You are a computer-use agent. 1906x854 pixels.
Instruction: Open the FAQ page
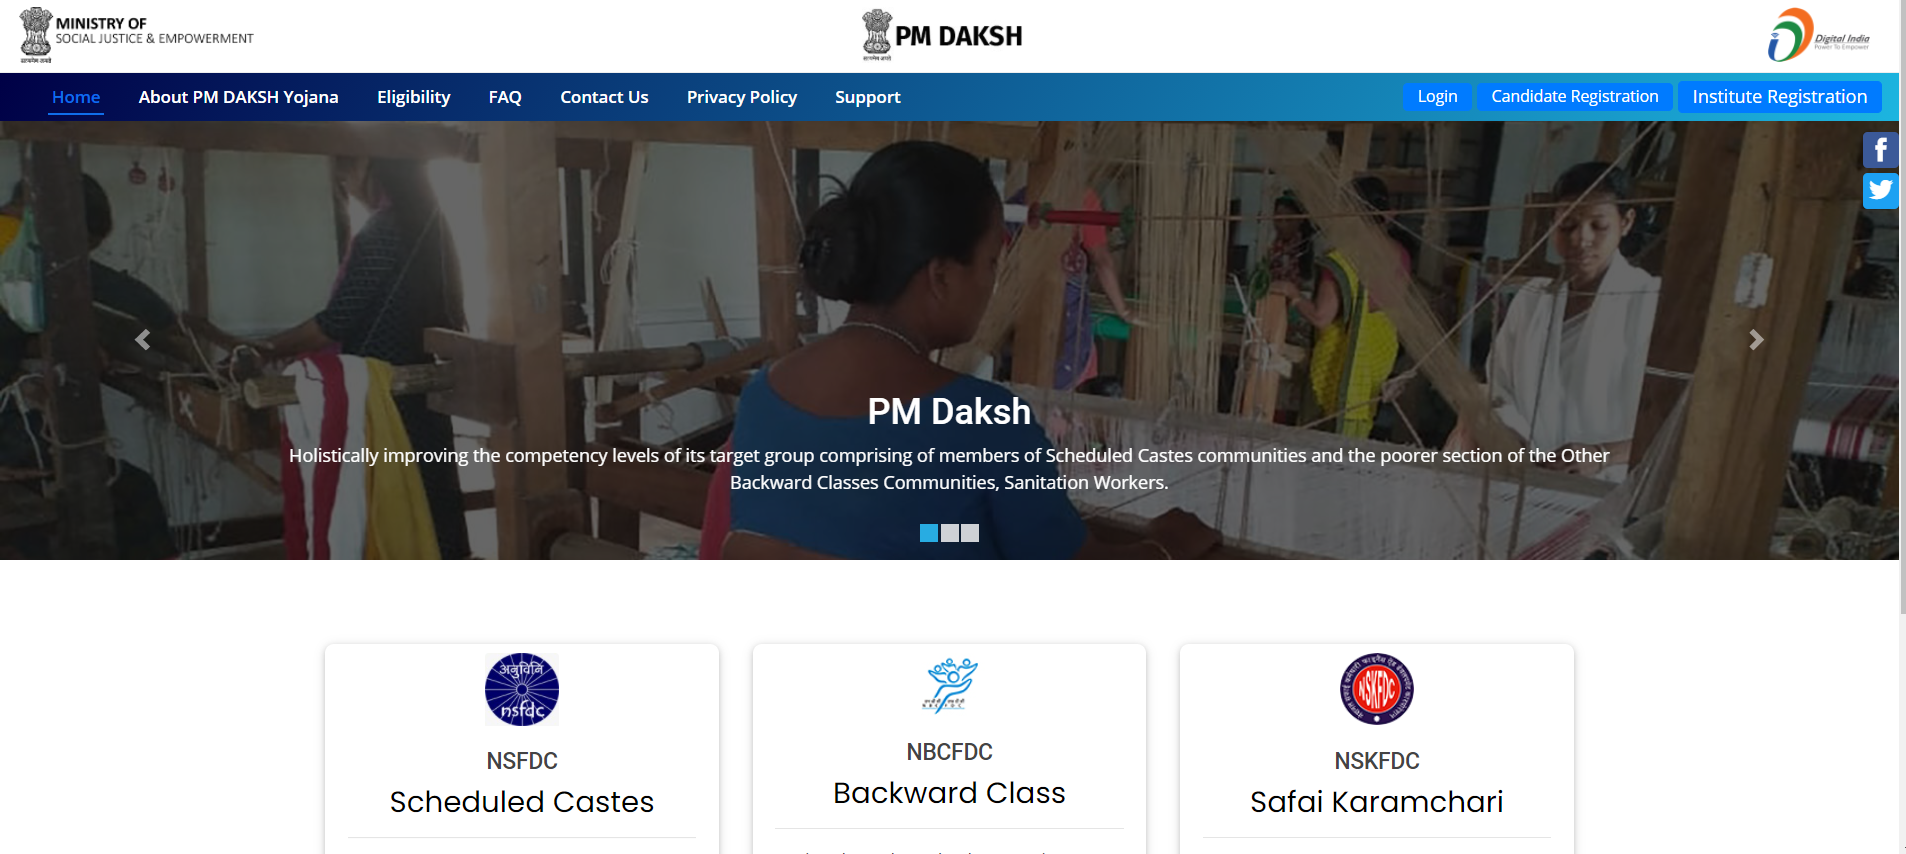[x=505, y=97]
